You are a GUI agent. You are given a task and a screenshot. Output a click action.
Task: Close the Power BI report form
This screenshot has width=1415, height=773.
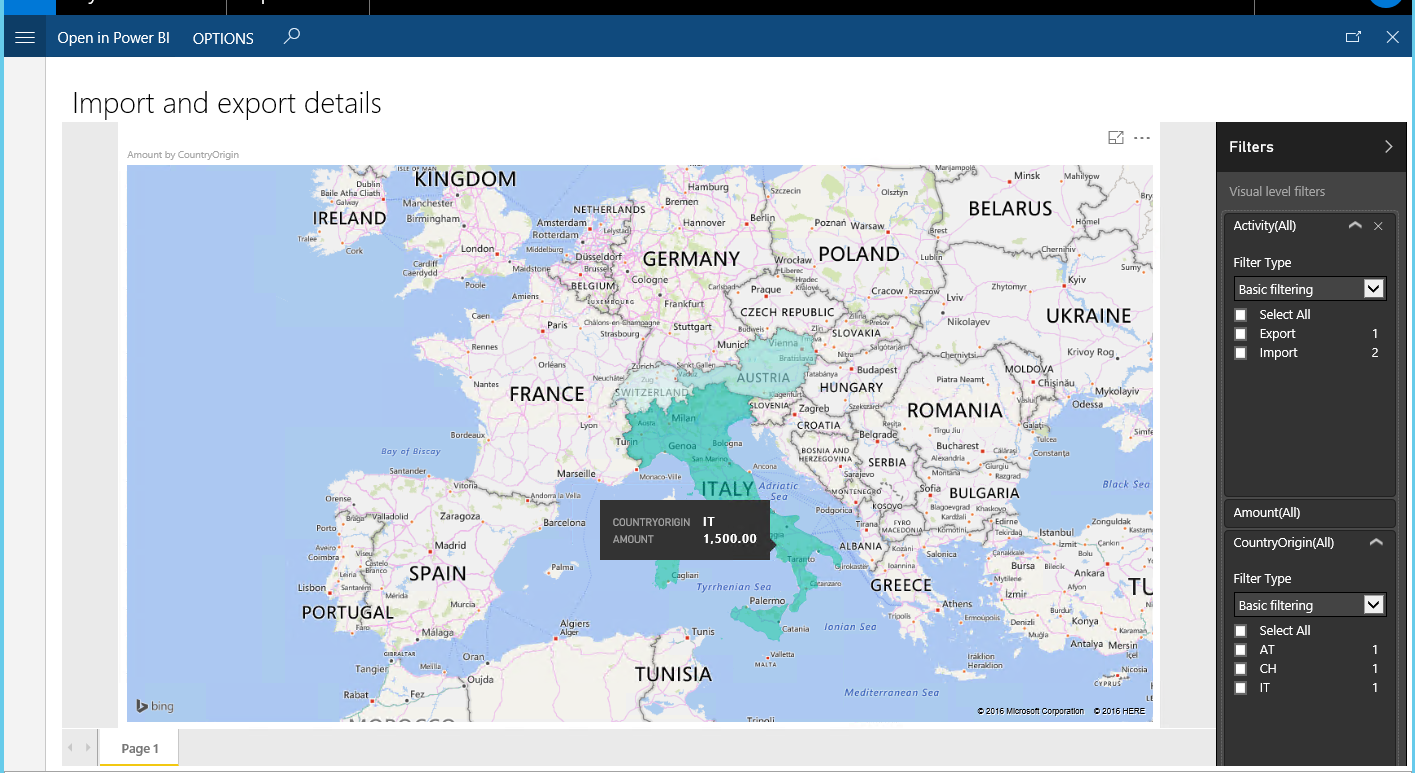(1392, 37)
